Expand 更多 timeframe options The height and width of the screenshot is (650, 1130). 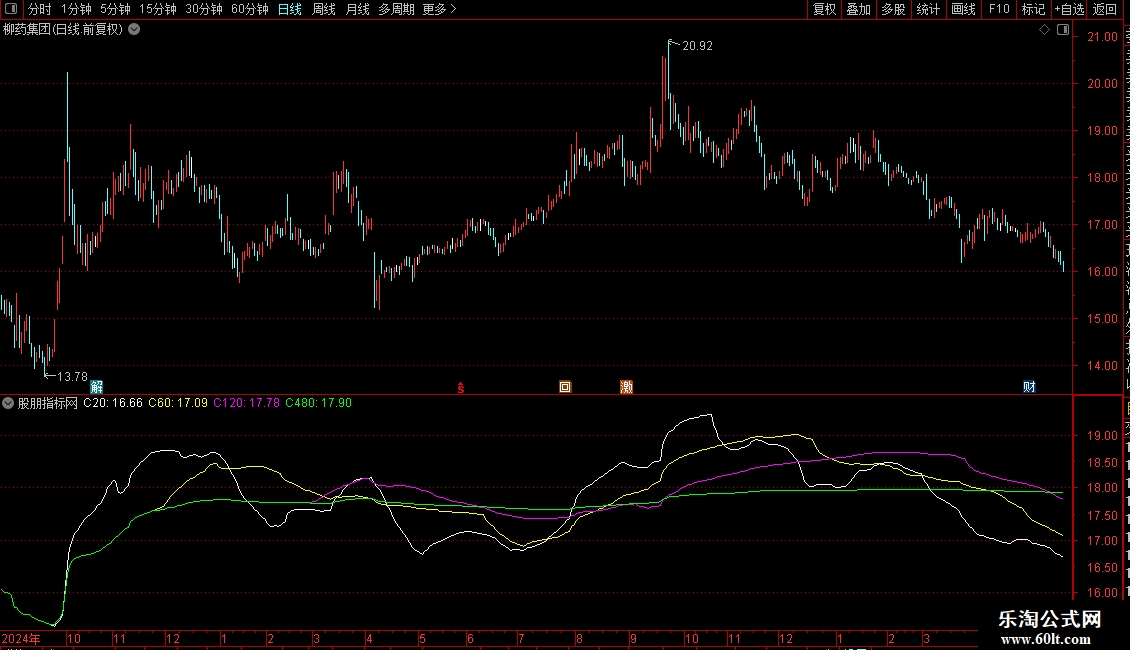440,9
